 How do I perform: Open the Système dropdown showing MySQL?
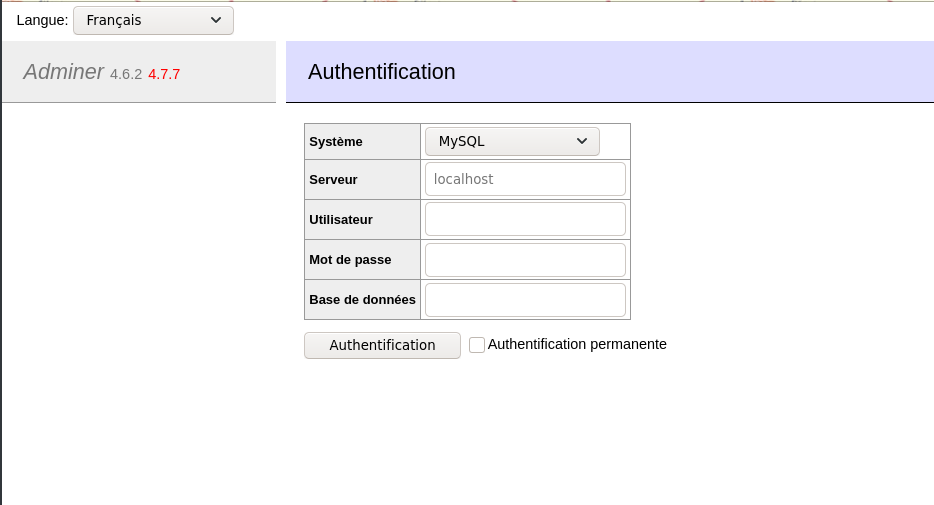click(512, 141)
